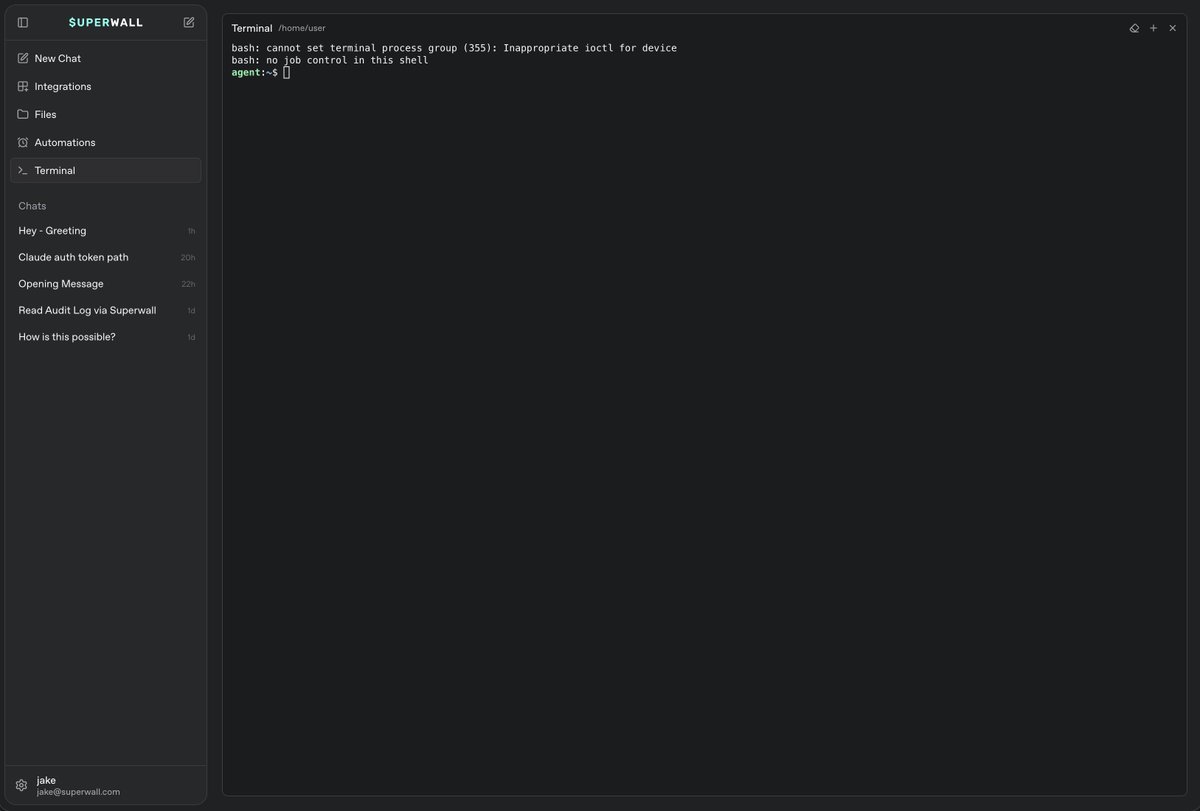This screenshot has height=811, width=1200.
Task: Close the terminal panel
Action: 1173,28
